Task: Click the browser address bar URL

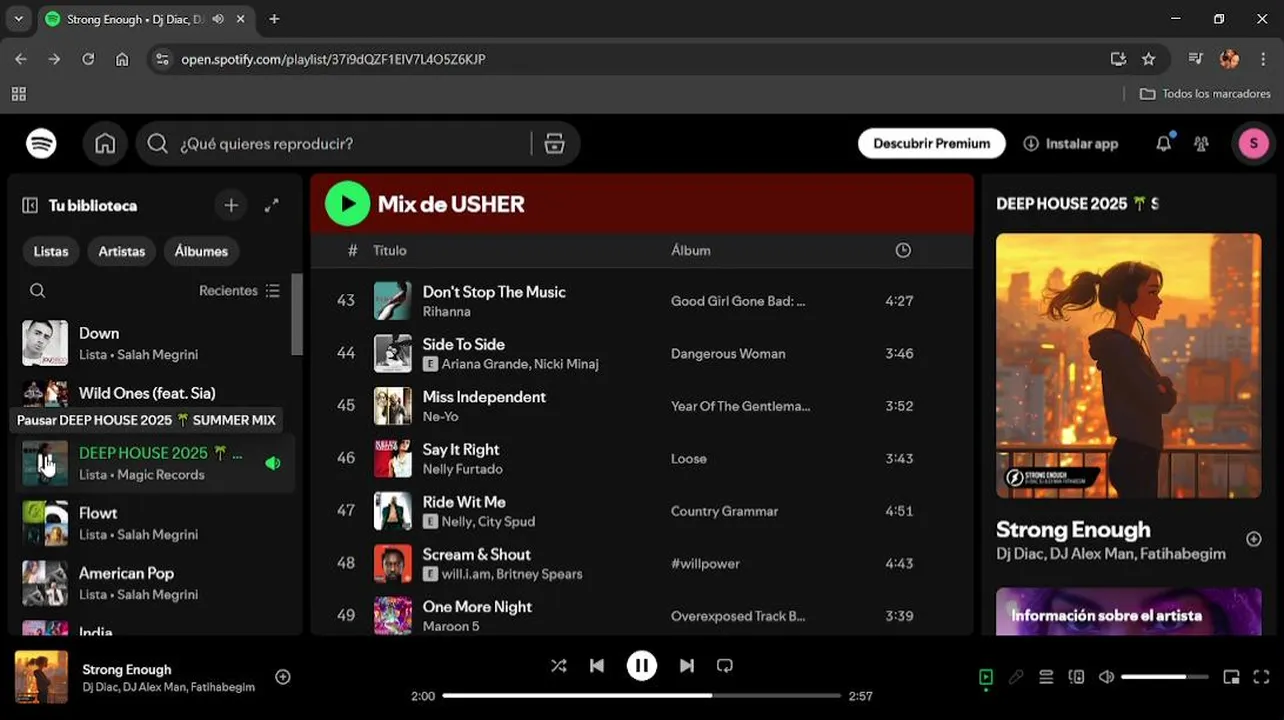Action: click(333, 59)
